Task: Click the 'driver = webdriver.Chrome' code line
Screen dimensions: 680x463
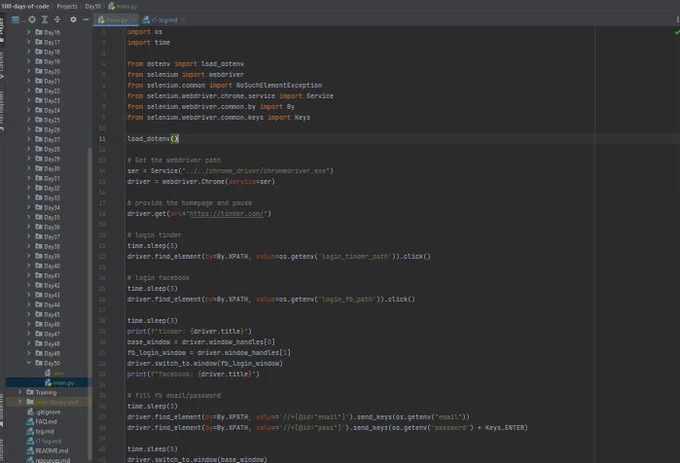Action: point(201,182)
